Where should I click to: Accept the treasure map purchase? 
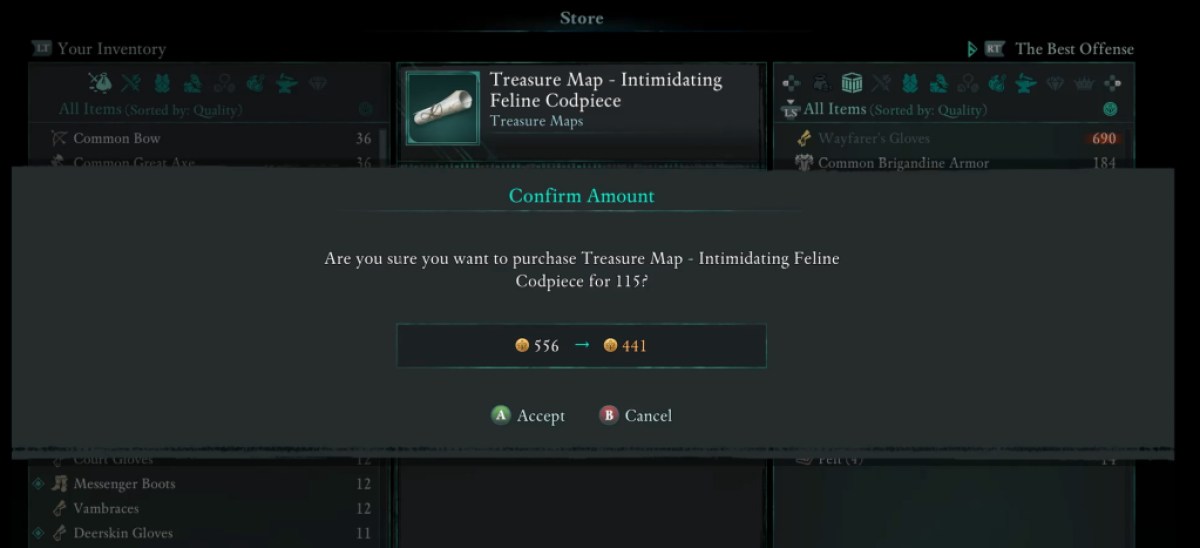click(528, 415)
